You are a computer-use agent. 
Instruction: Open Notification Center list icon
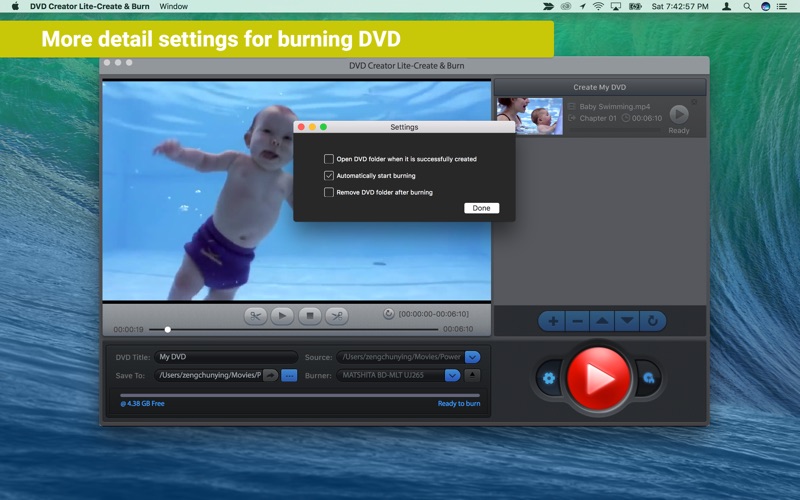pos(782,6)
